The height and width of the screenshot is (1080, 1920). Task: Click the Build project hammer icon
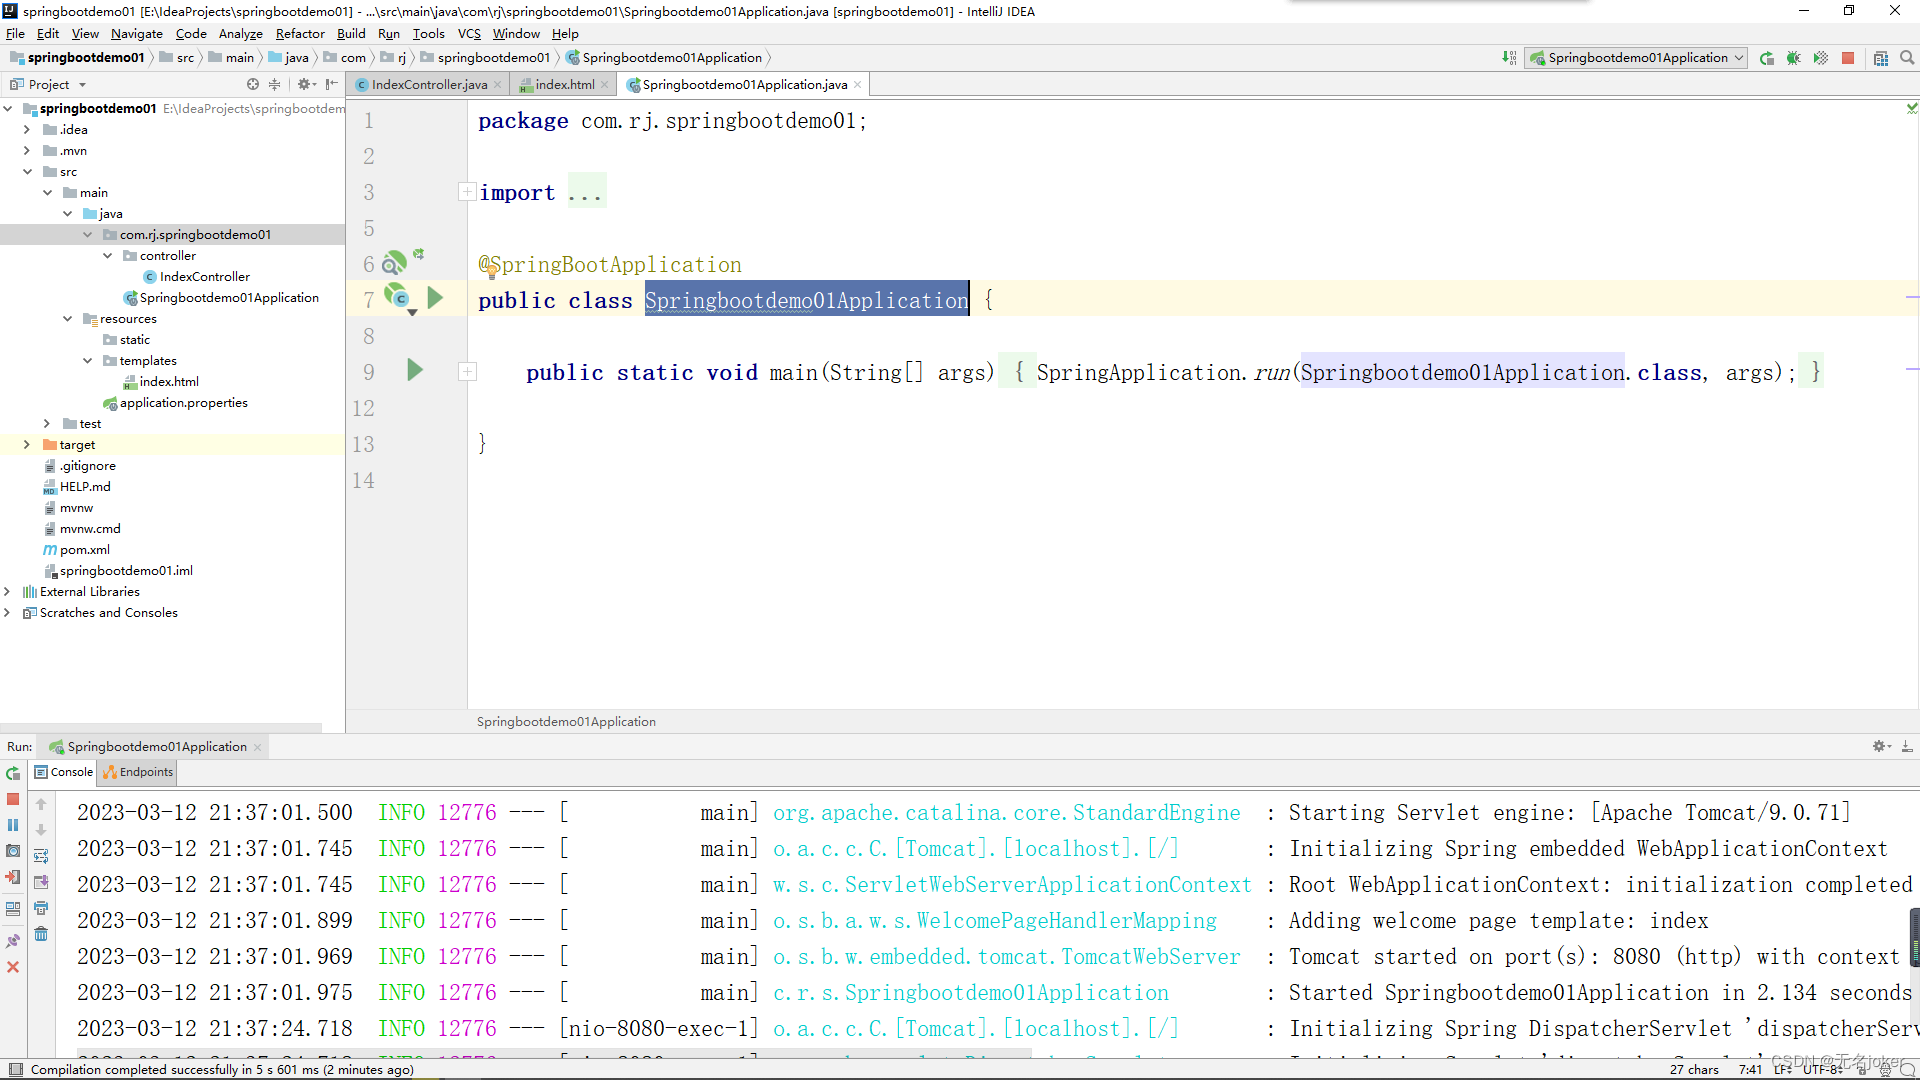1509,58
